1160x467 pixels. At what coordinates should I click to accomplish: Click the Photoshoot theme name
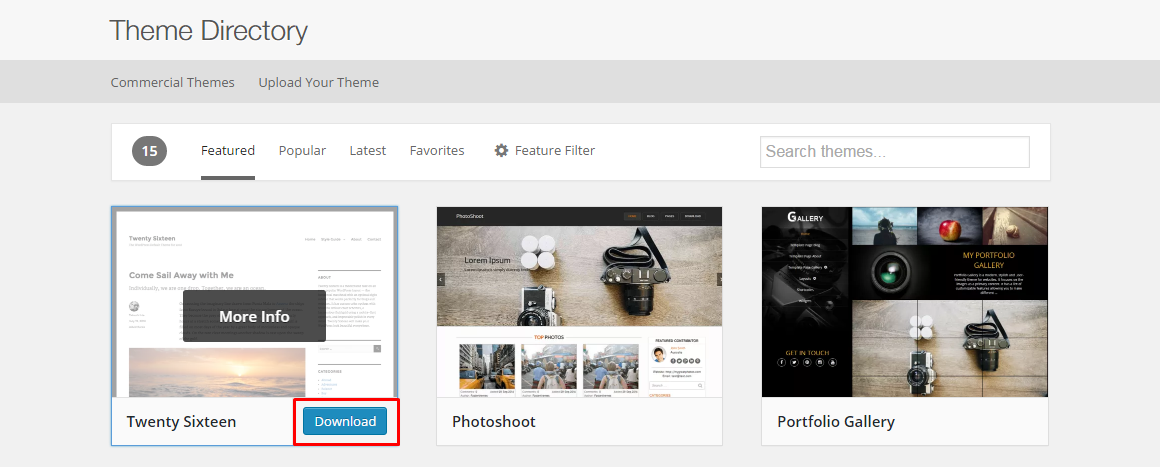point(493,422)
